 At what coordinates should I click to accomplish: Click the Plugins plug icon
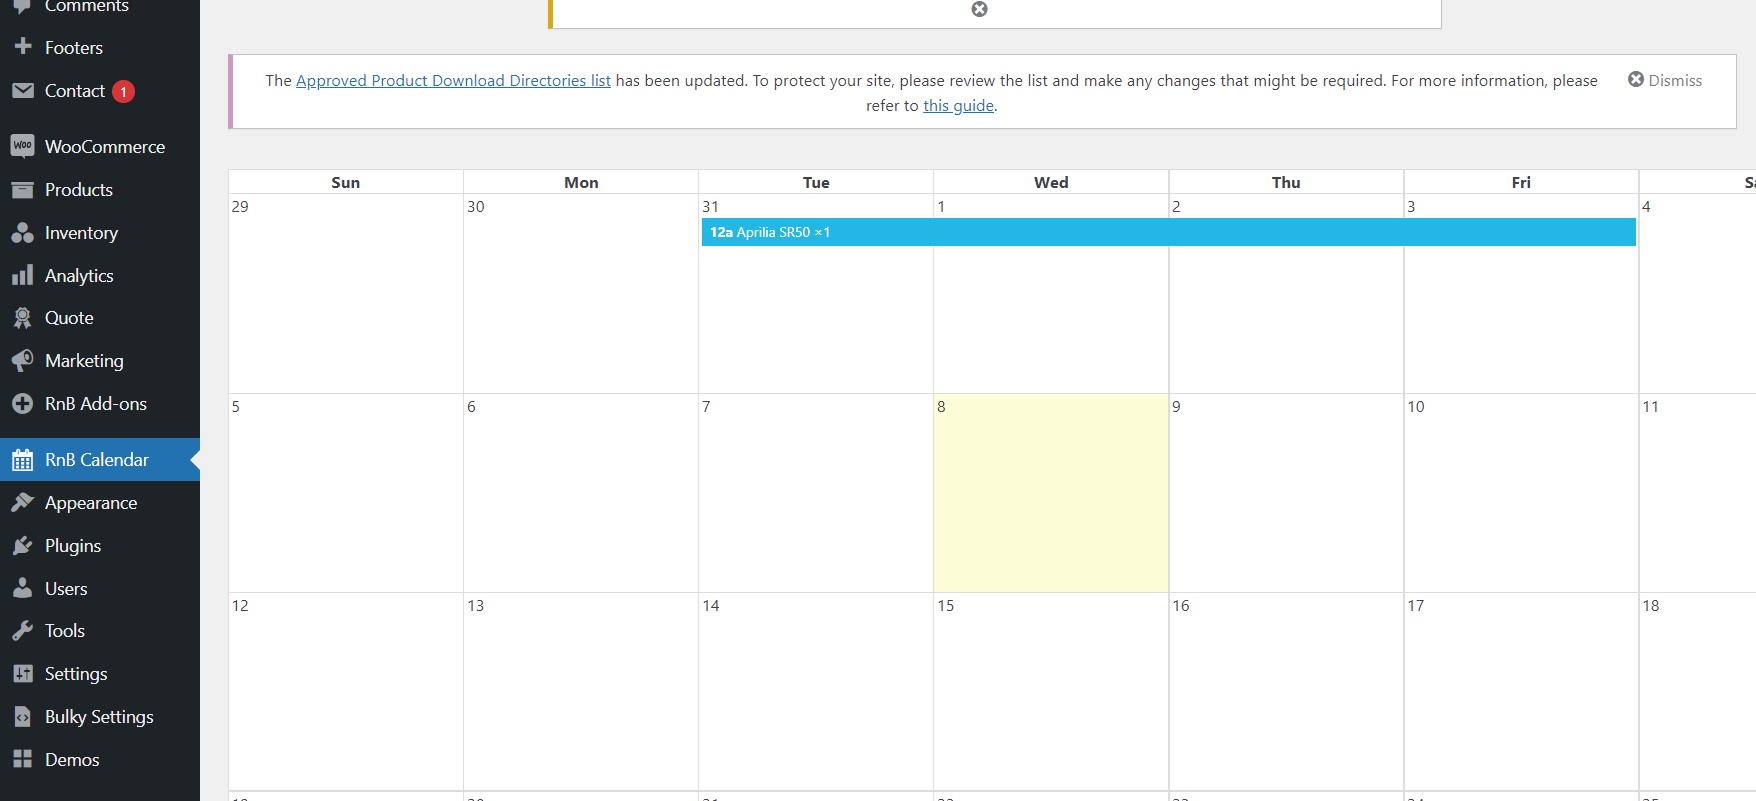click(x=22, y=546)
